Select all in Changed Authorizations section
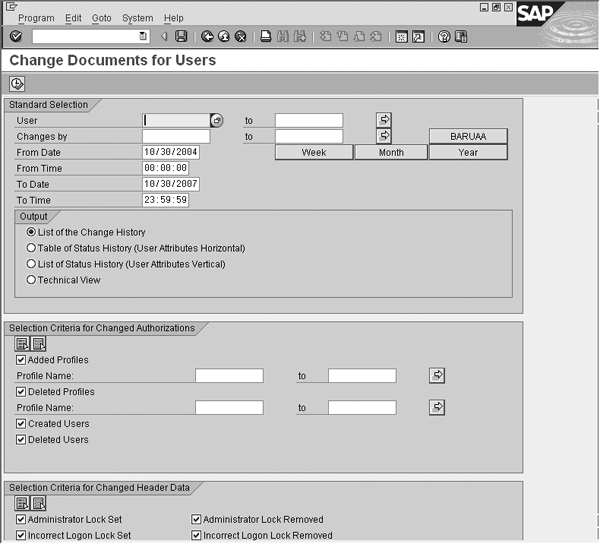Screen dimensions: 600x544 click(x=22, y=344)
